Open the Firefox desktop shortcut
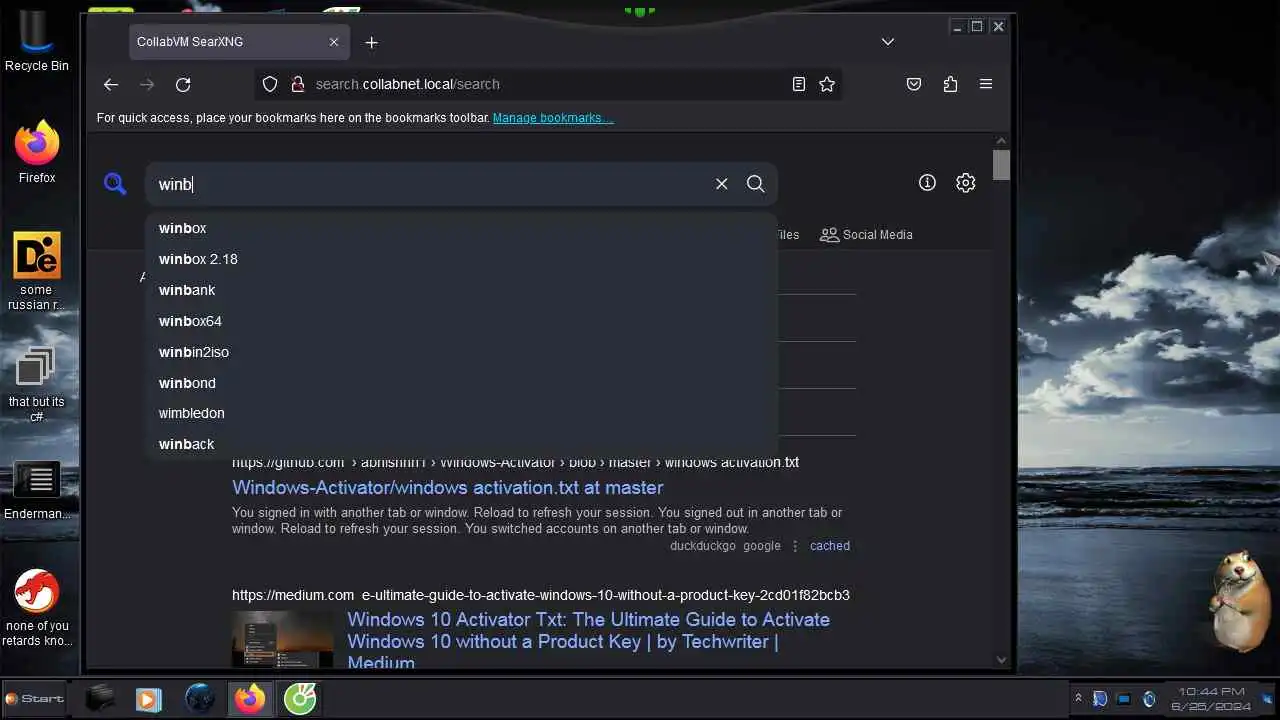The height and width of the screenshot is (720, 1280). 37,152
